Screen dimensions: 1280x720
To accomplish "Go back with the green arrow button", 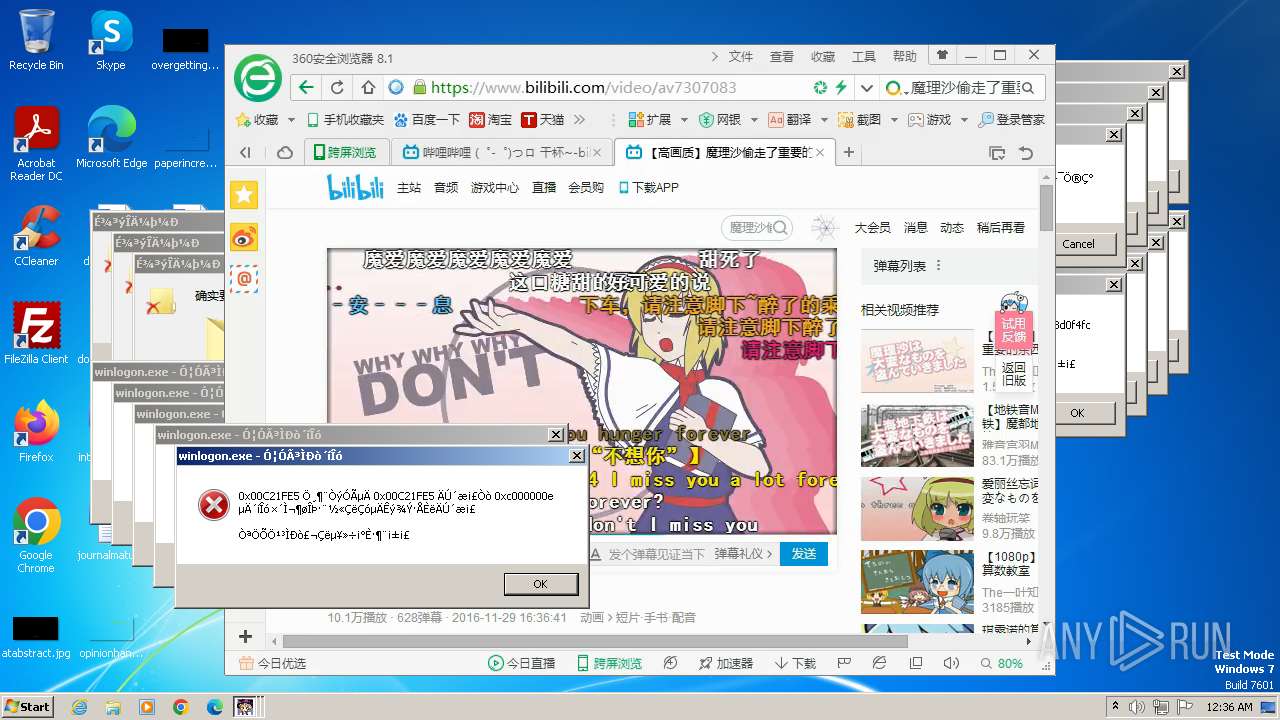I will tap(306, 87).
